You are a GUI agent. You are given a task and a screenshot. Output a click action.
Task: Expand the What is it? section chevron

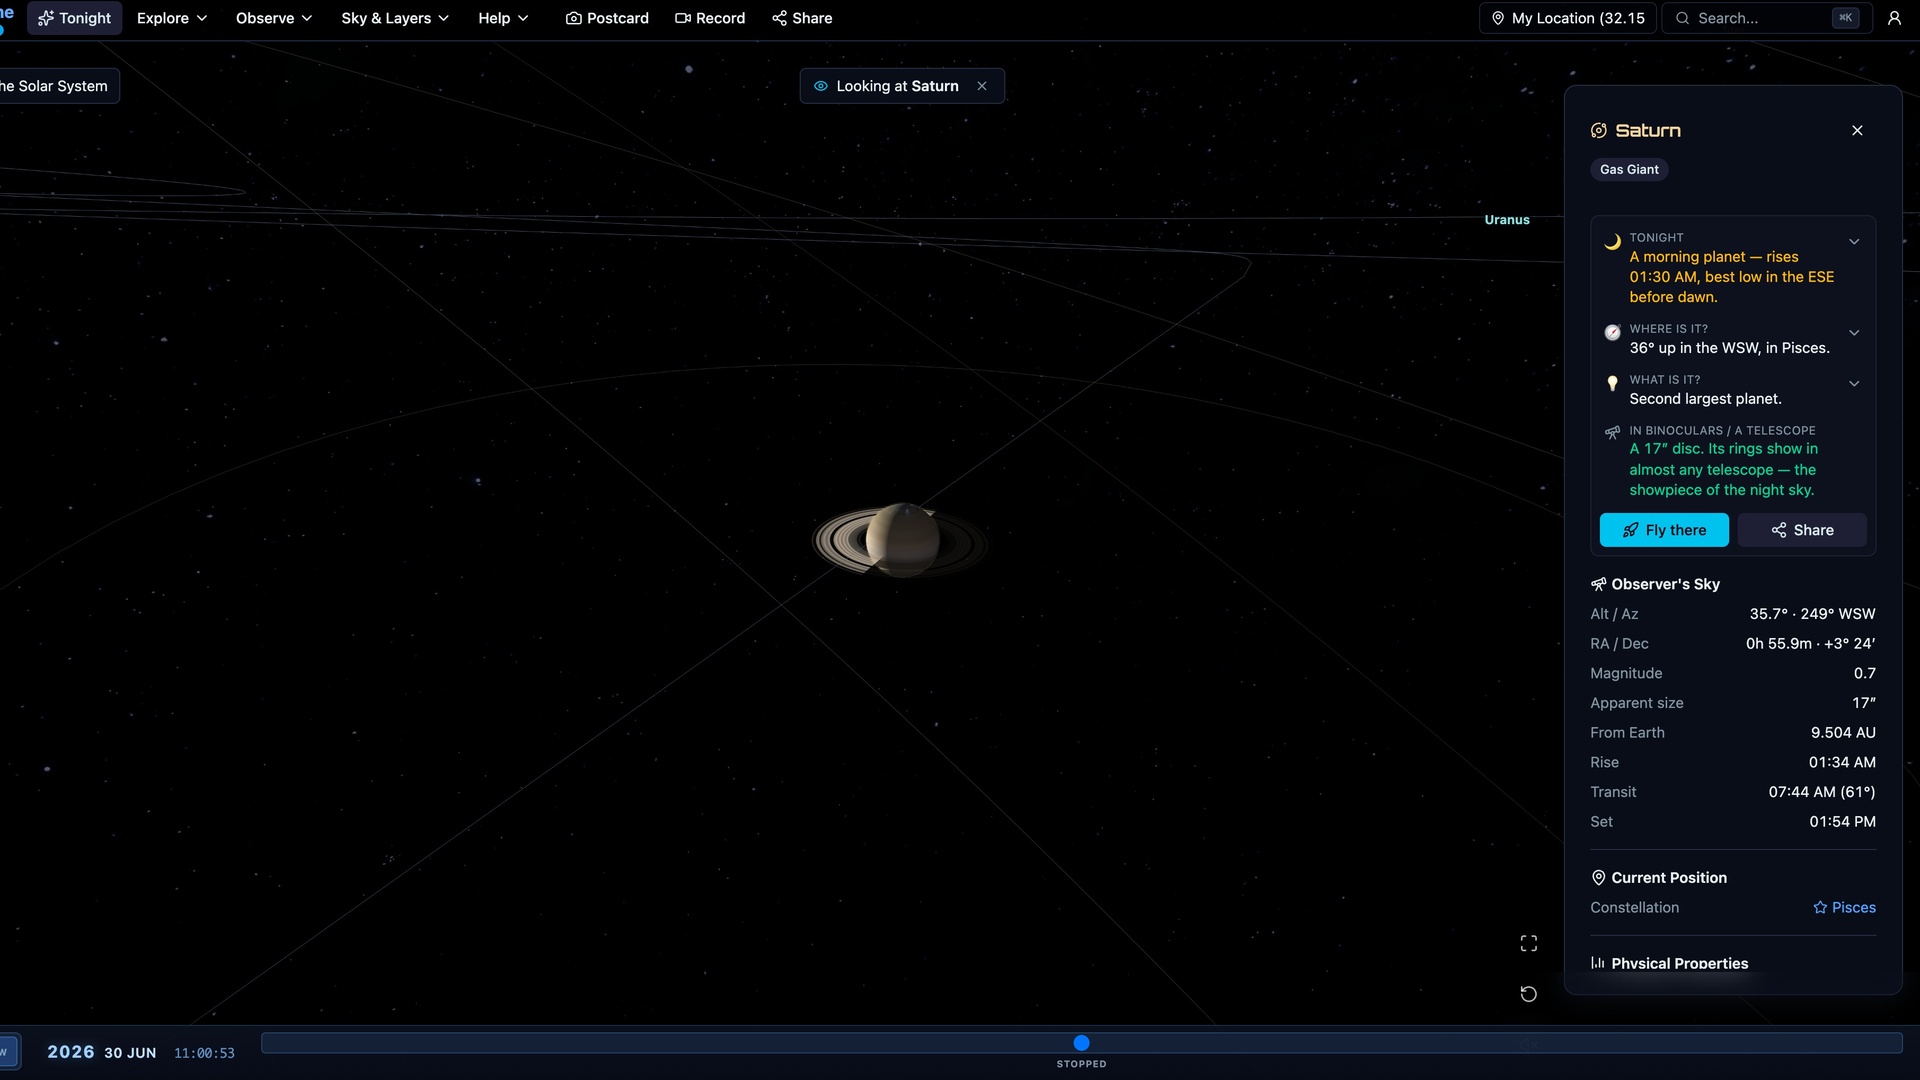click(1854, 383)
